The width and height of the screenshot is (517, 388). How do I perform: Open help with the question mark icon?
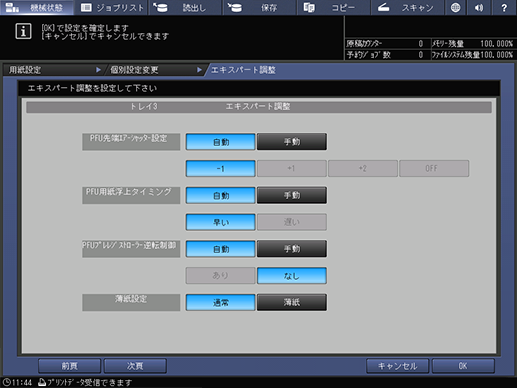(504, 7)
